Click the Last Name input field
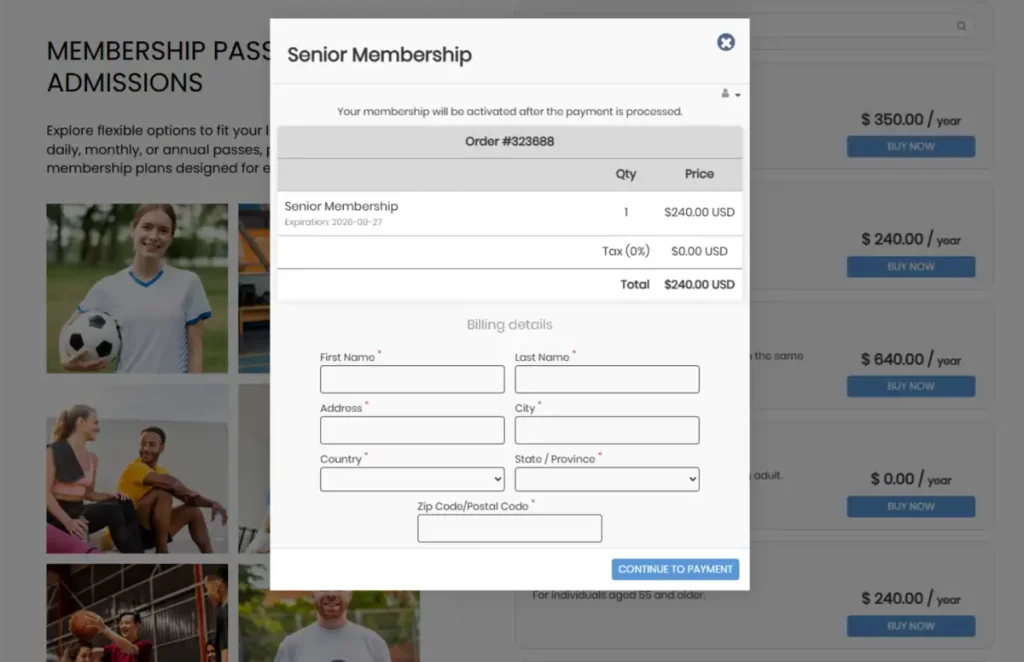 pyautogui.click(x=606, y=379)
